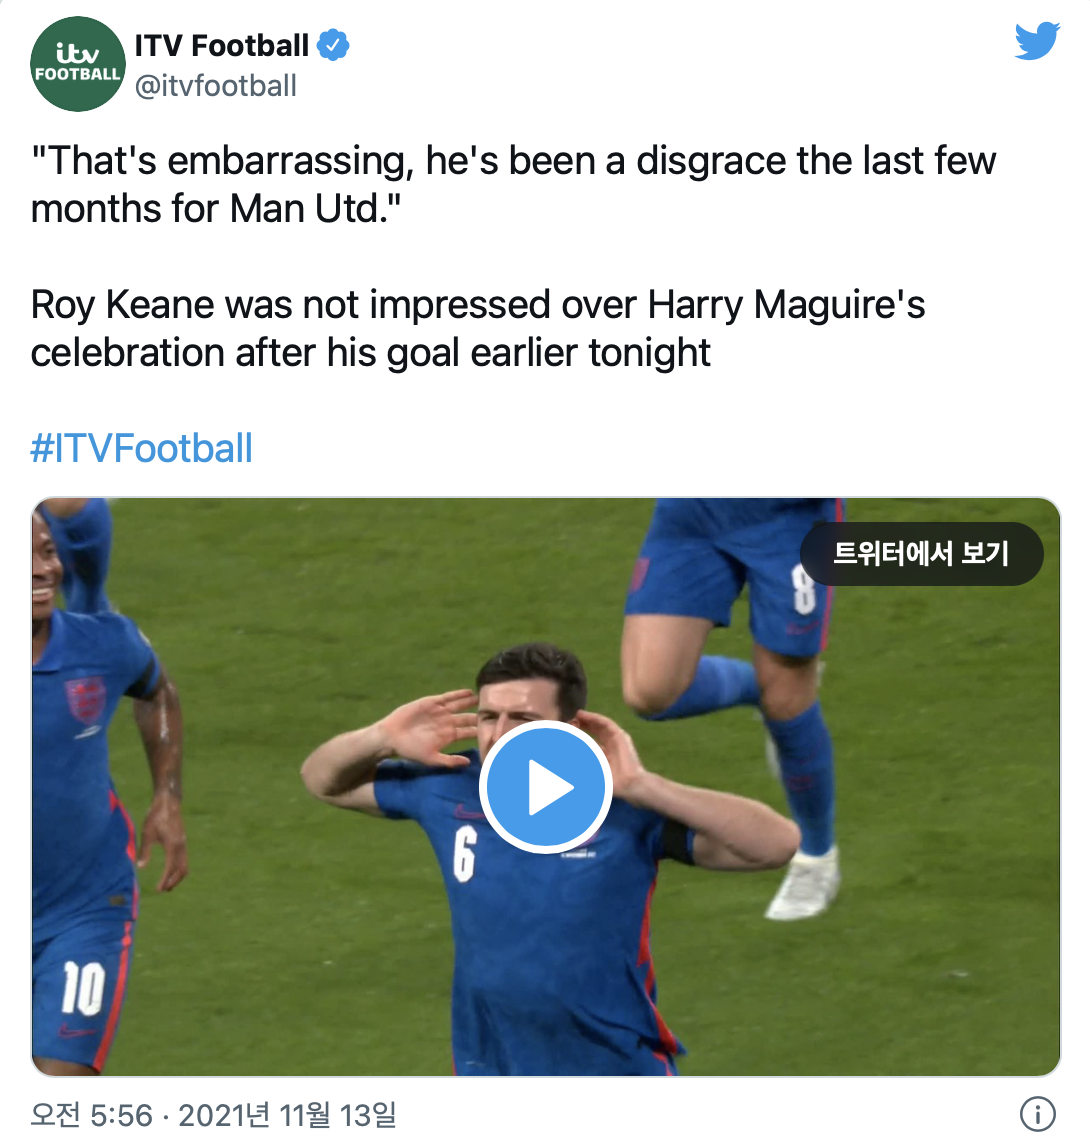Click the ITV Football profile avatar
This screenshot has height=1144, width=1090.
(76, 64)
